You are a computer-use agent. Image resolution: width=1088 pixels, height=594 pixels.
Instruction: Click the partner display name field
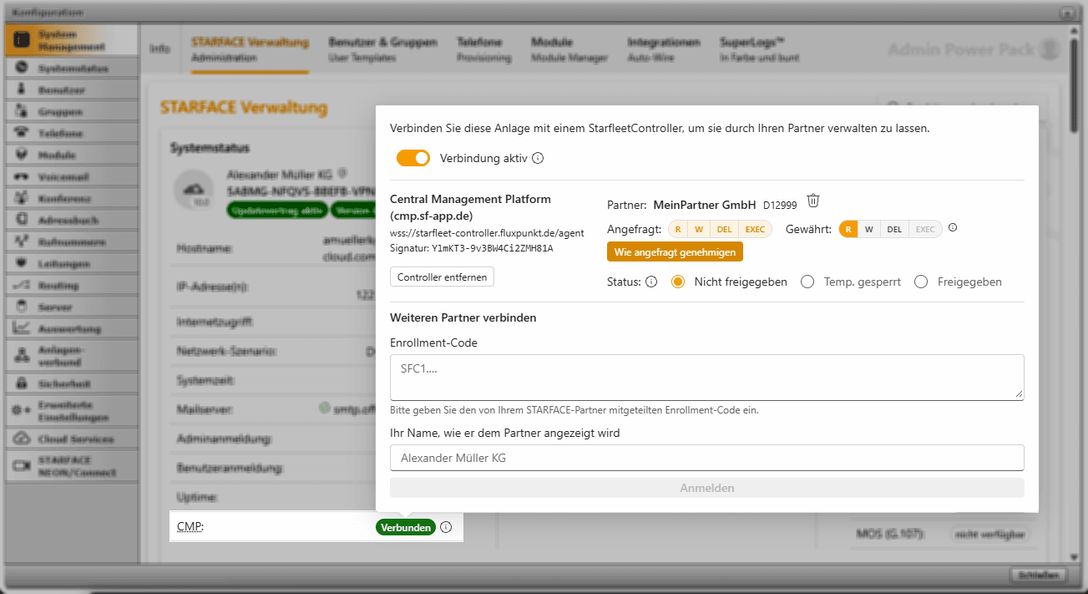[706, 458]
